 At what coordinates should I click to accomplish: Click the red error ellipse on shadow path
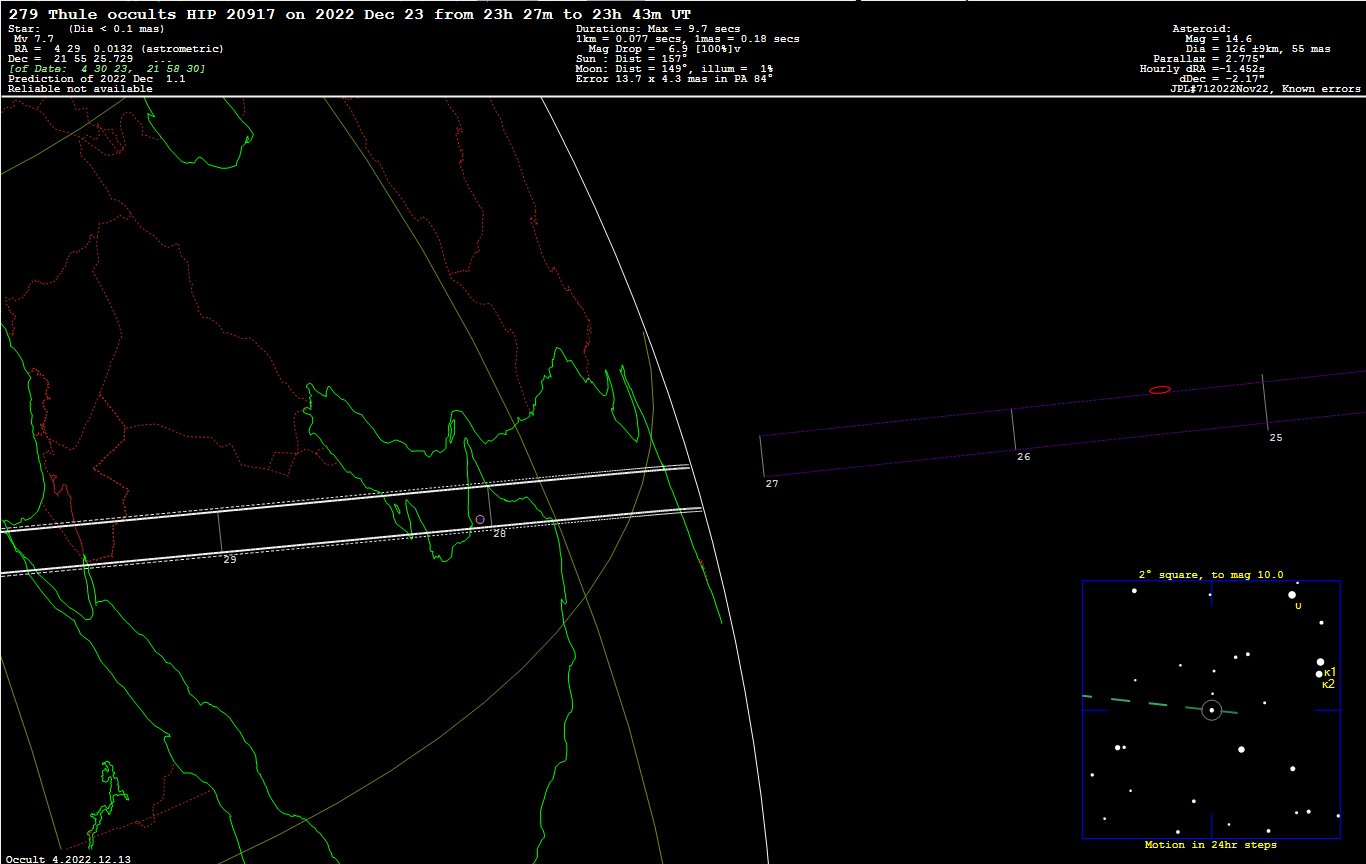point(1159,389)
